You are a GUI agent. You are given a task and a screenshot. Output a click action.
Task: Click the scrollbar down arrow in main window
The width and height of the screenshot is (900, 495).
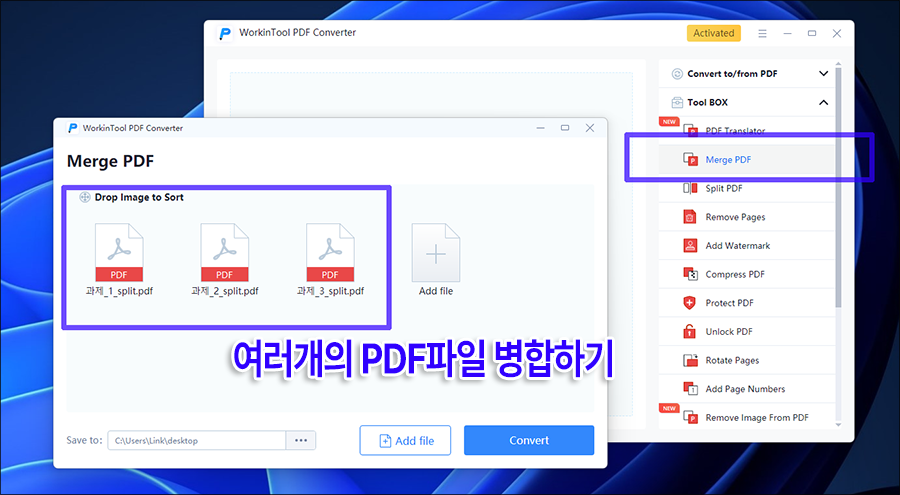click(x=838, y=425)
